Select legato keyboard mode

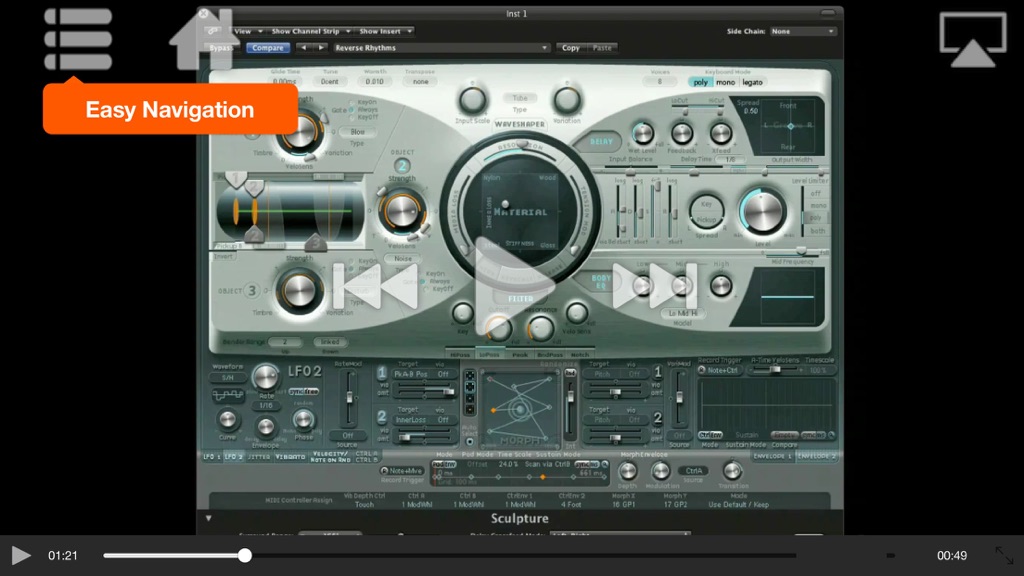752,82
